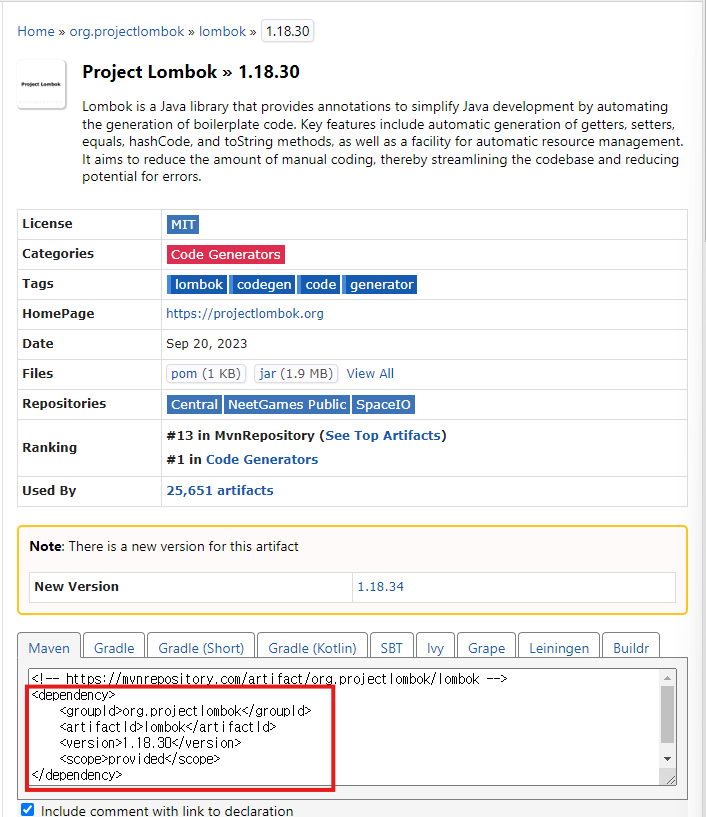This screenshot has width=706, height=817.
Task: Click the MIT license badge
Action: click(x=183, y=225)
